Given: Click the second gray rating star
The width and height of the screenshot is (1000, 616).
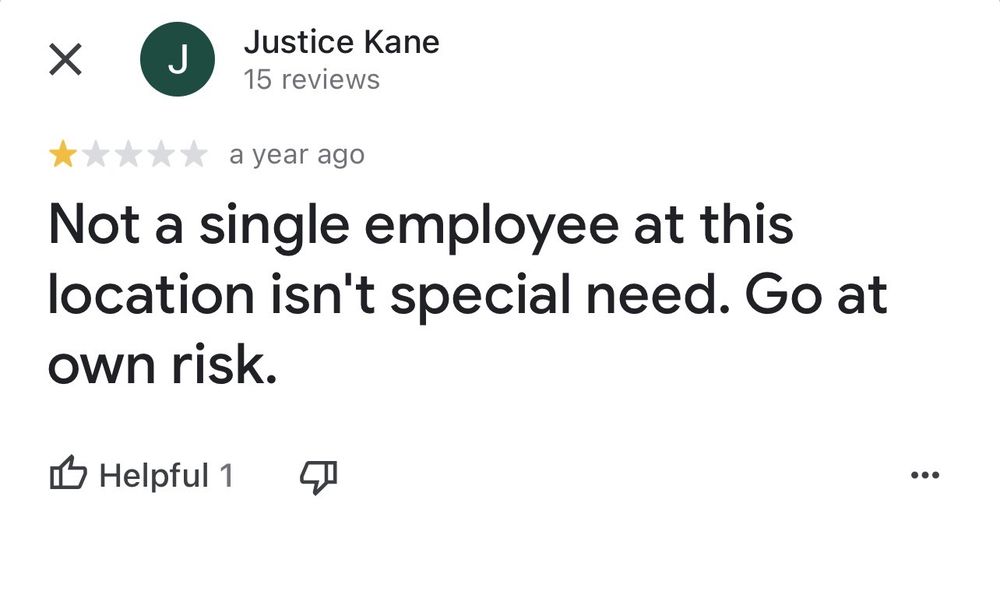Looking at the screenshot, I should [96, 155].
